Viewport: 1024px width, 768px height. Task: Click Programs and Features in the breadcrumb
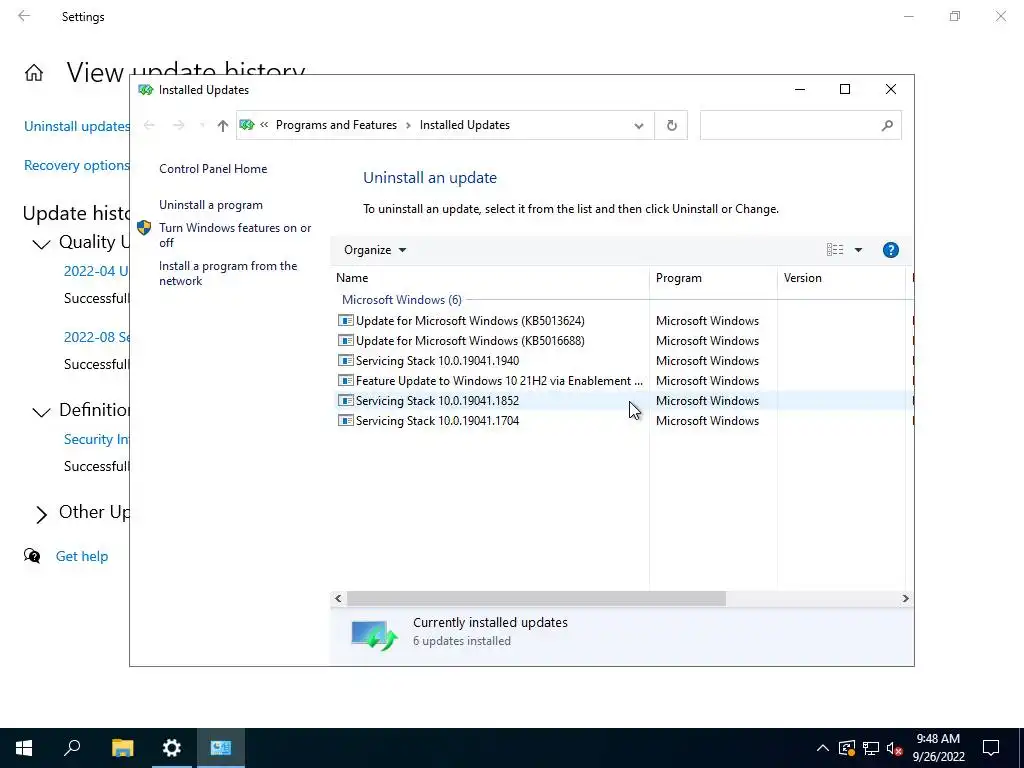[x=336, y=125]
